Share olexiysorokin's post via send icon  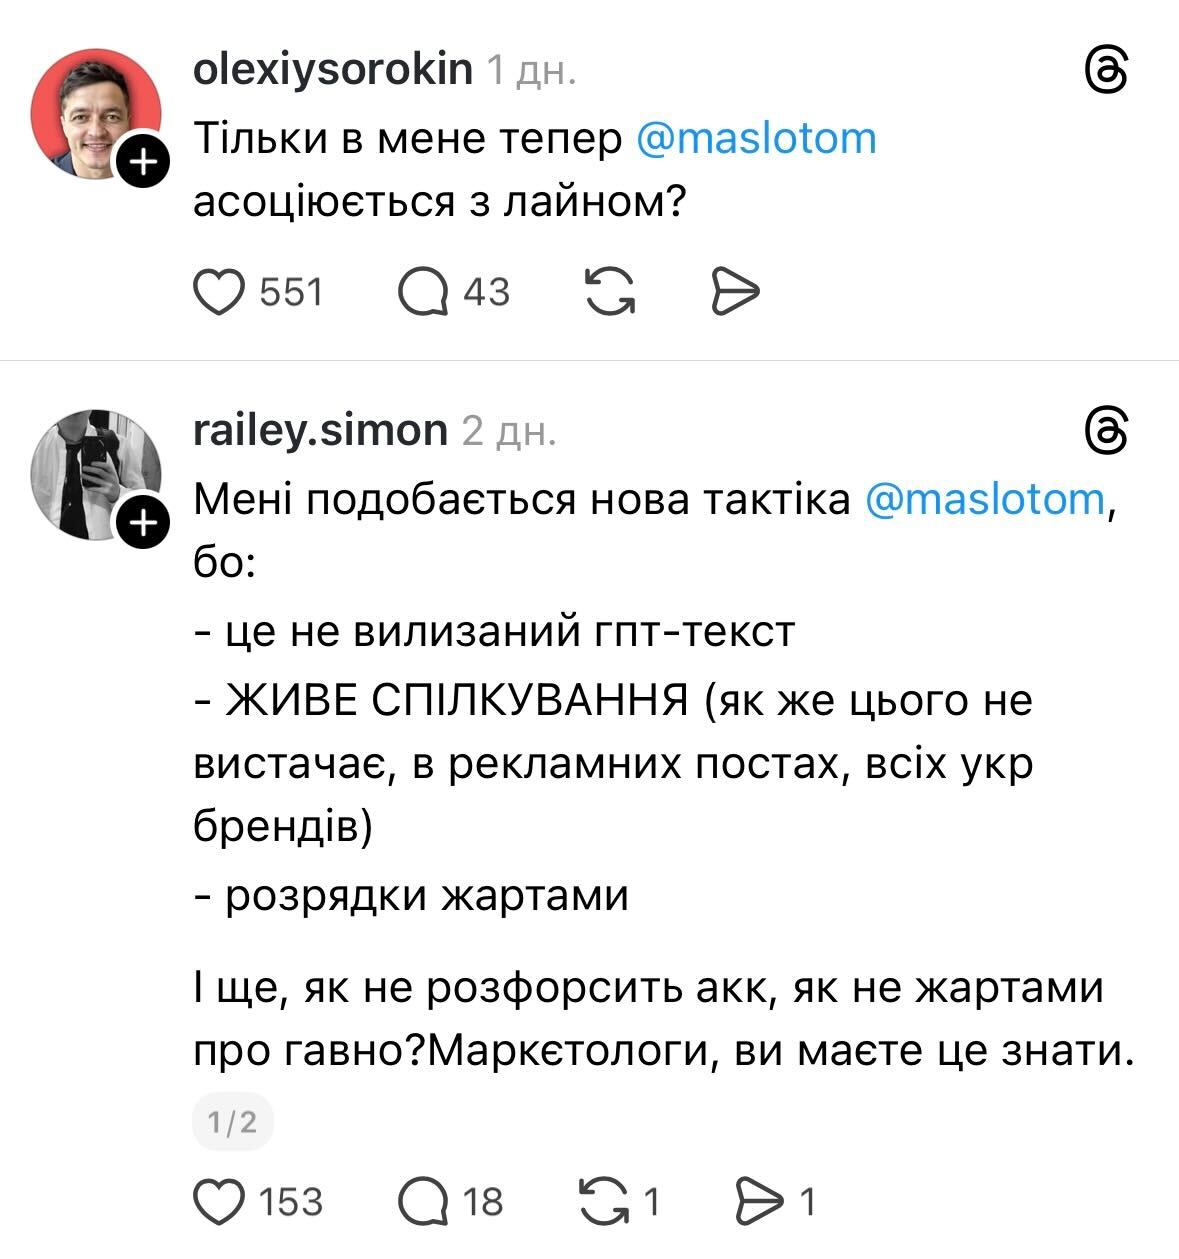tap(735, 292)
